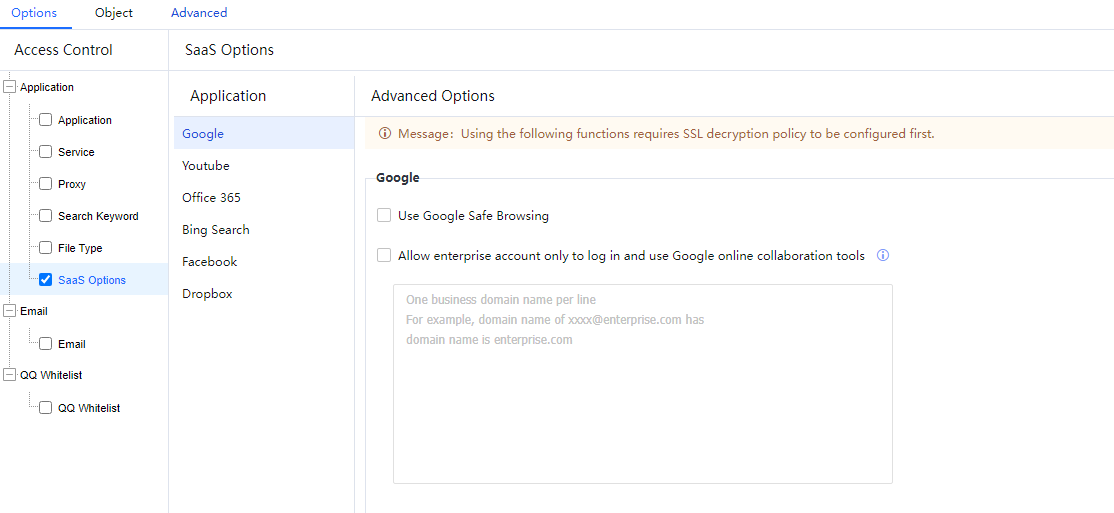This screenshot has height=513, width=1114.
Task: Open Bing Search SaaS options
Action: pos(216,230)
